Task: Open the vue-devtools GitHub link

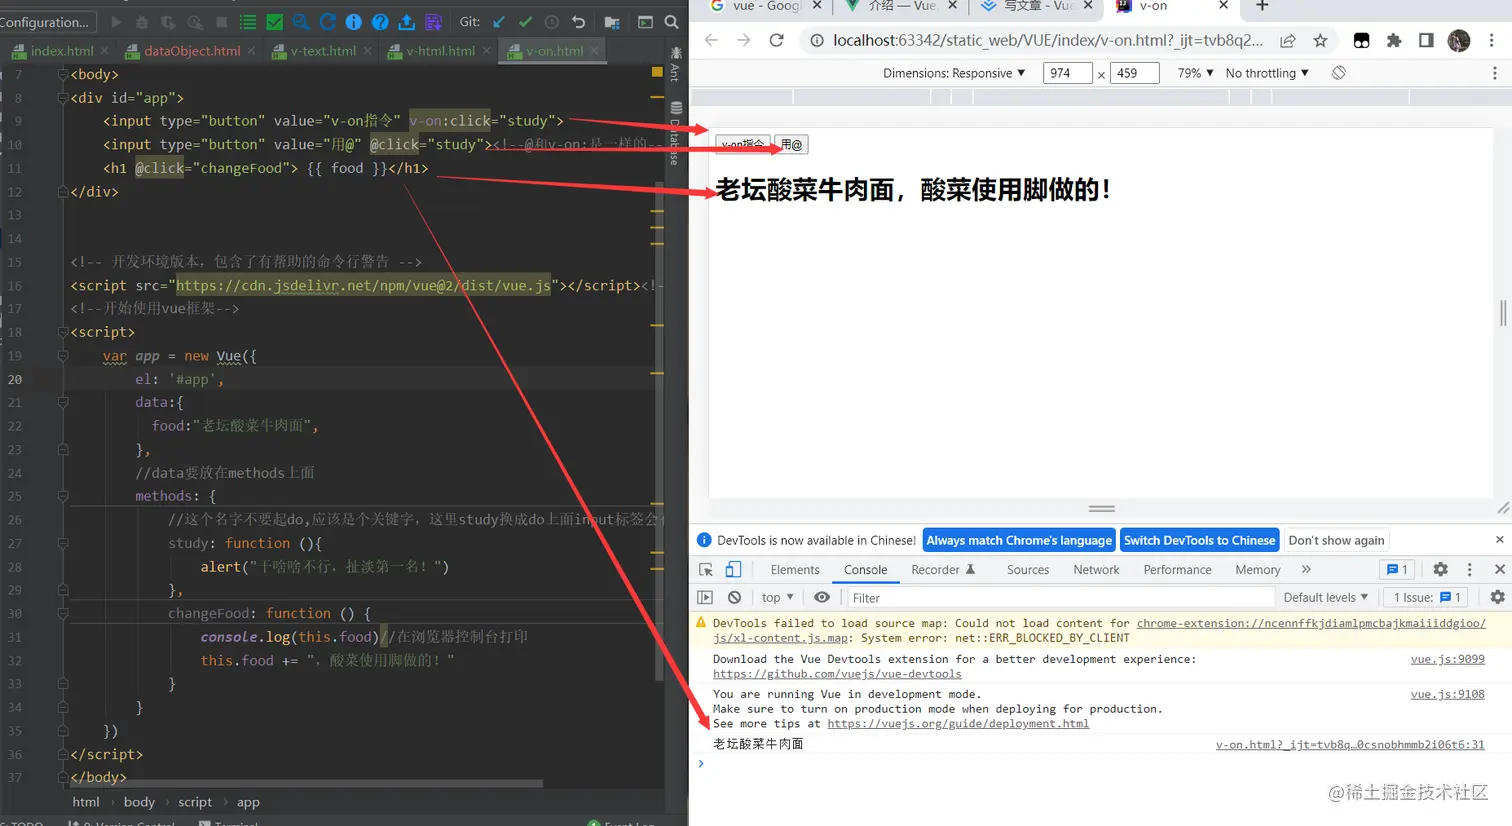Action: pyautogui.click(x=837, y=674)
